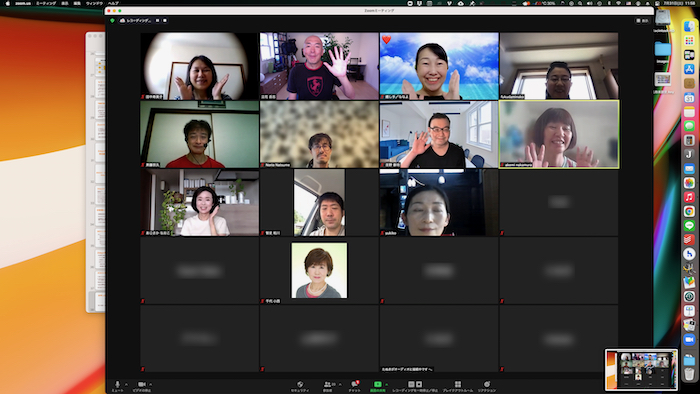
Task: Pause recording using the top-bar pause button
Action: tap(158, 21)
